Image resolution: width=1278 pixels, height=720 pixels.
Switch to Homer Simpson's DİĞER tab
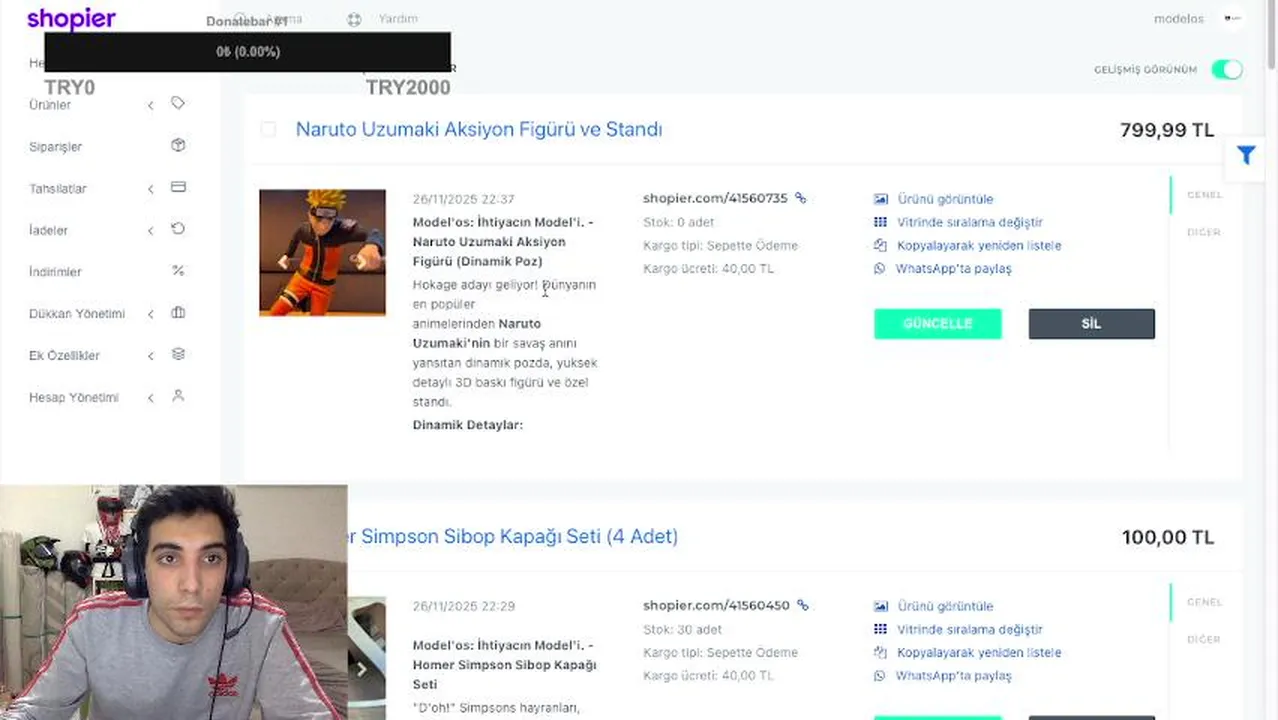point(1204,639)
